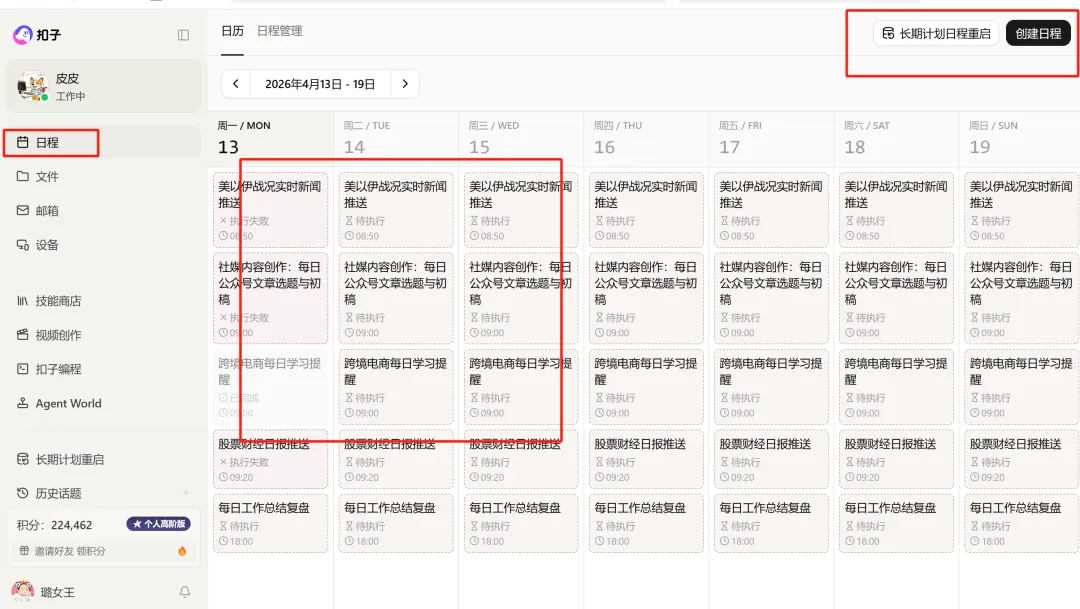Open Tuesday's 社媒内容创作 schedule card
This screenshot has width=1080, height=609.
[x=396, y=298]
